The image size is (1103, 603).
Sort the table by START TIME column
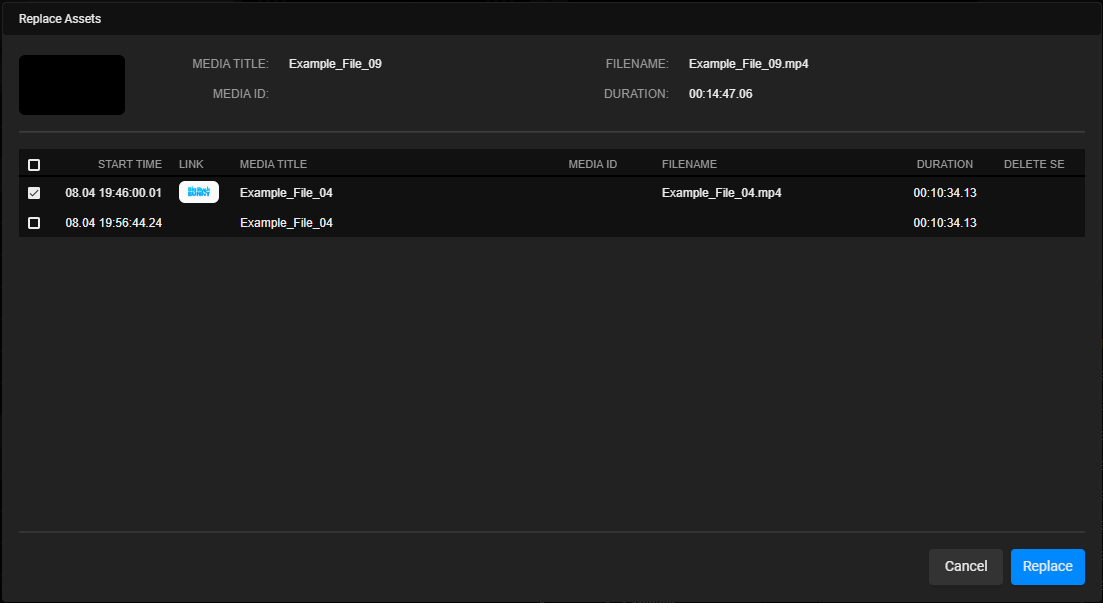(129, 164)
